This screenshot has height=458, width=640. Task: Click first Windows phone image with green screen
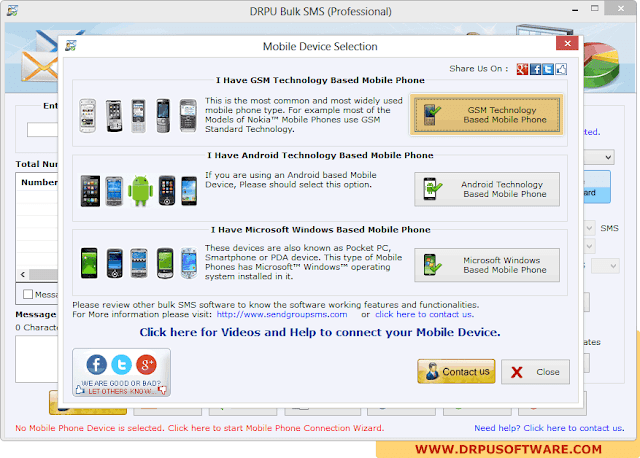click(89, 263)
